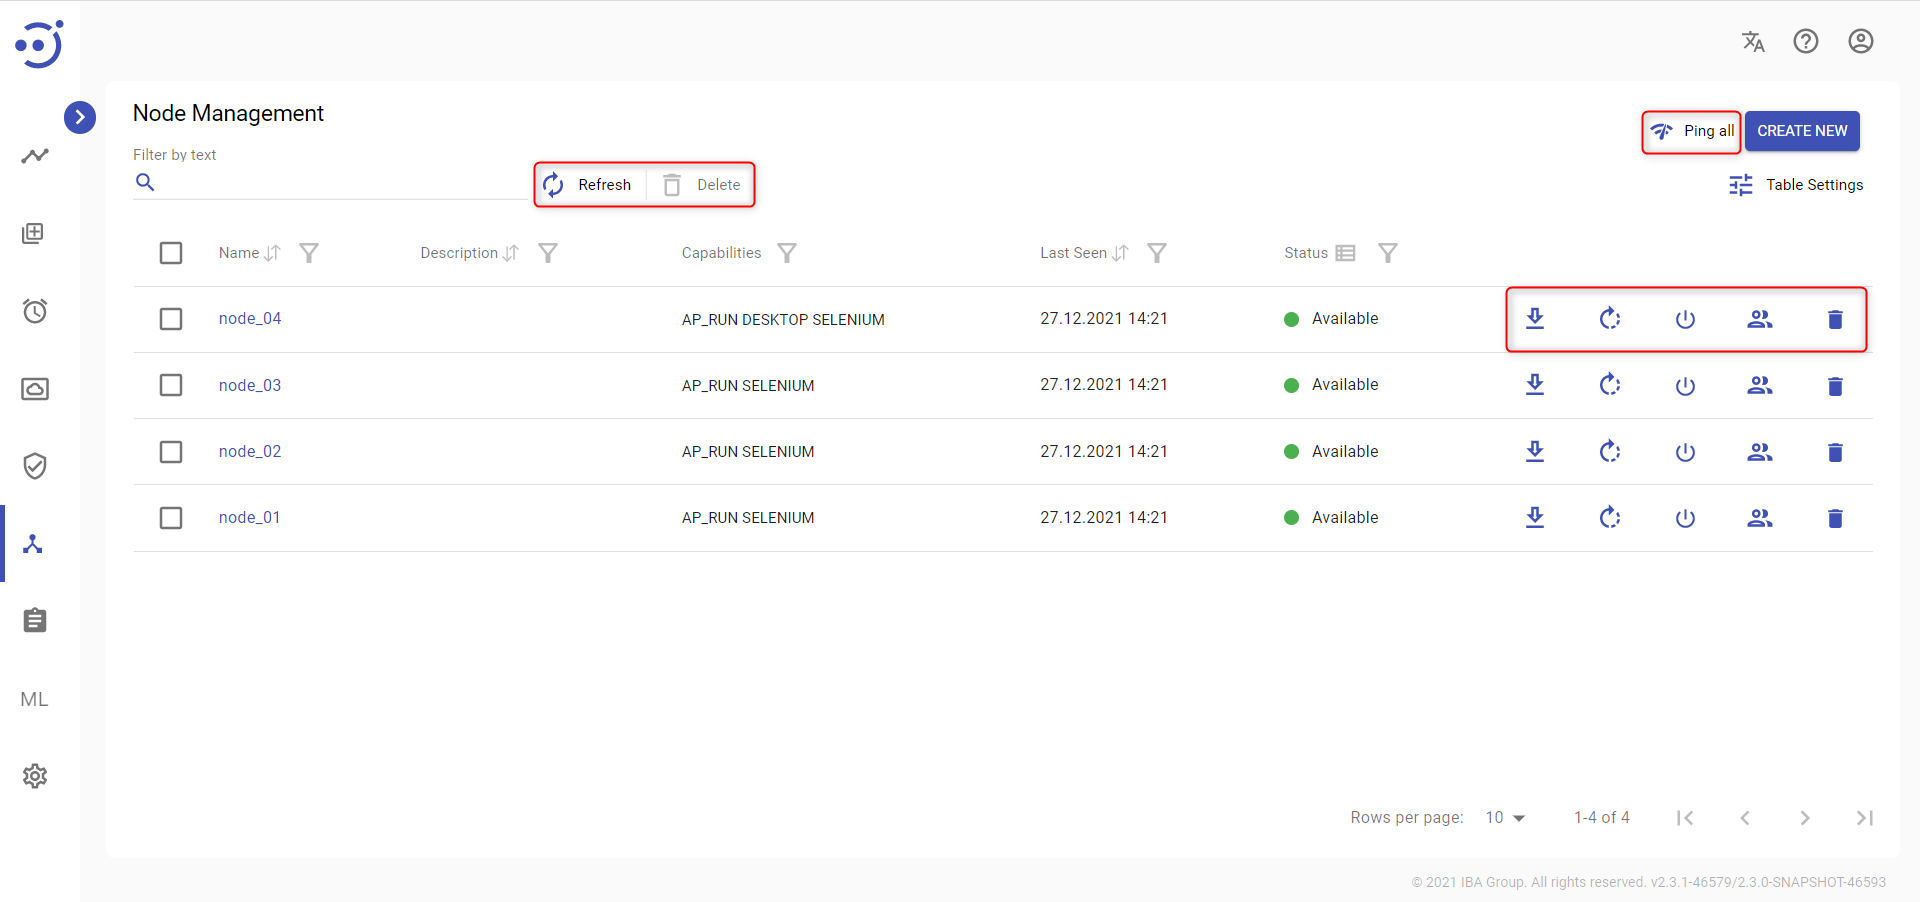The image size is (1920, 902).
Task: Download node_02 using its download icon
Action: pyautogui.click(x=1535, y=452)
